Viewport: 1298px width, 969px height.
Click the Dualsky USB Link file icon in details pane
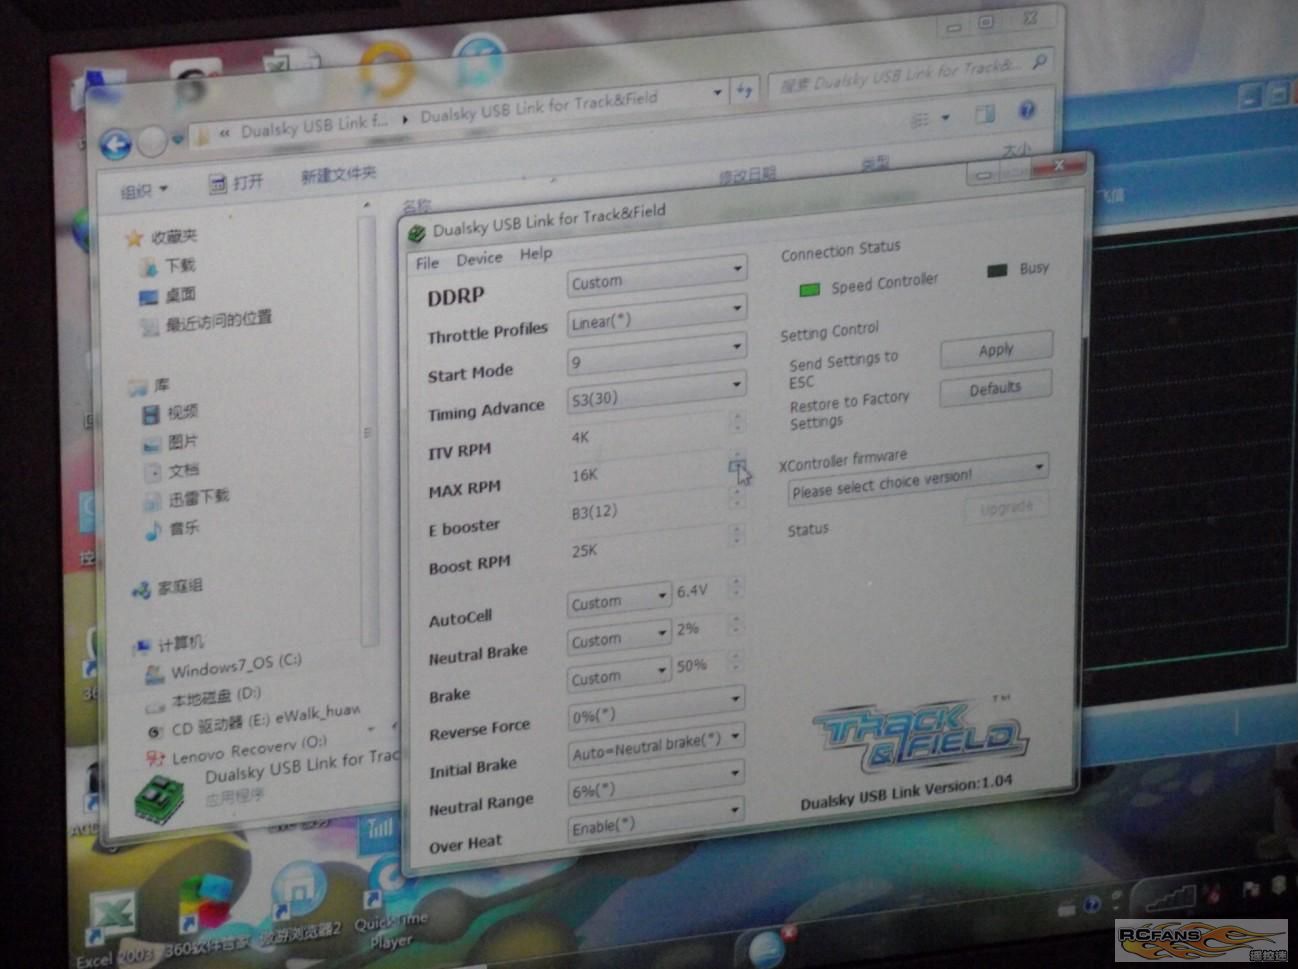coord(159,798)
